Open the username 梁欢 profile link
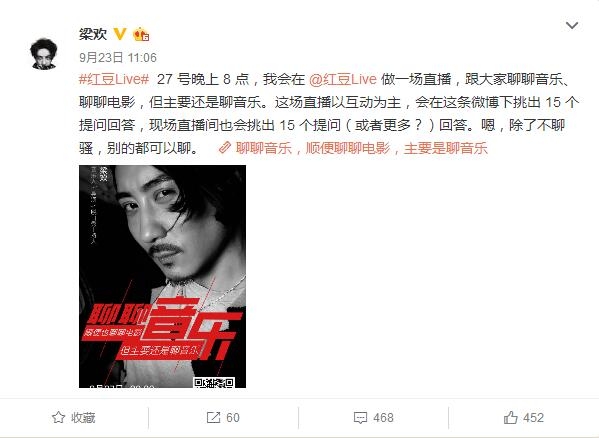 tap(93, 34)
